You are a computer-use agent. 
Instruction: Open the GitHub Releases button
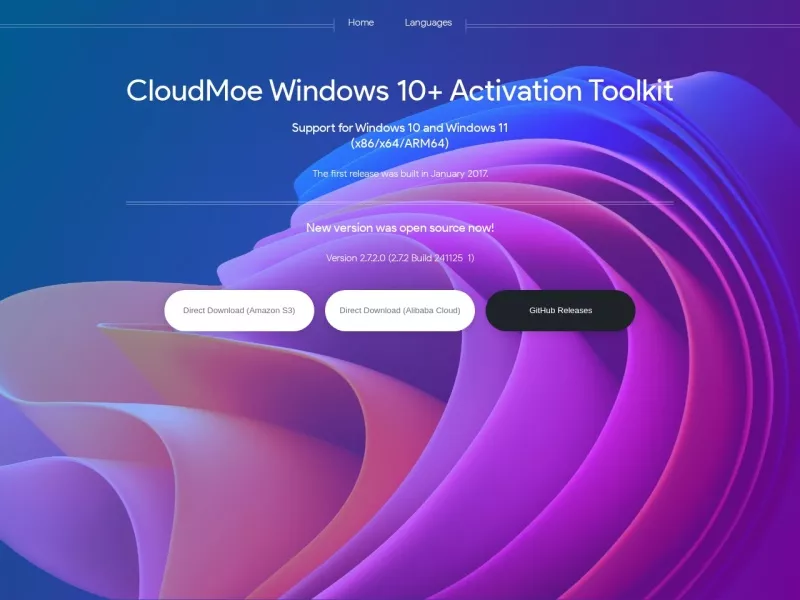click(x=560, y=310)
